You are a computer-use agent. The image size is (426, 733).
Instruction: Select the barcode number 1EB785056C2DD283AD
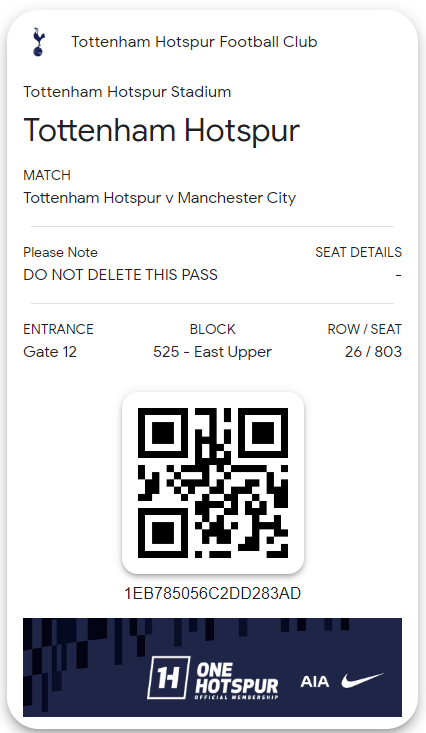pos(212,593)
